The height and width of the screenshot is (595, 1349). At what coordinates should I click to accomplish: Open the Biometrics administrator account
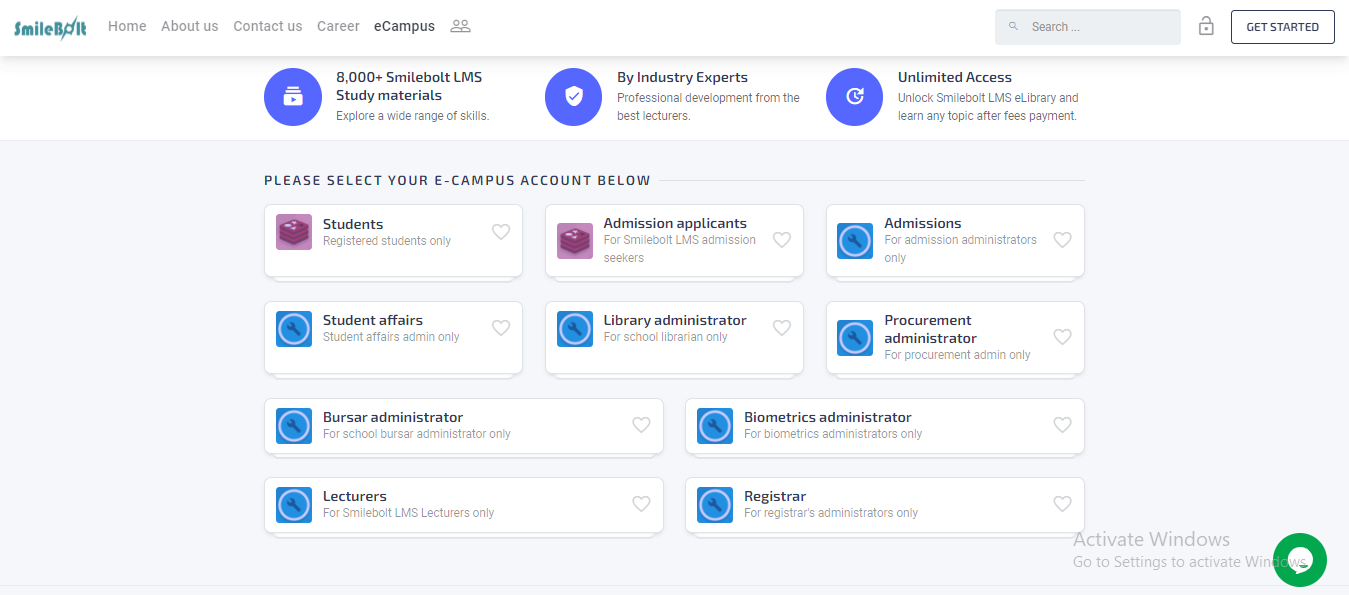click(x=827, y=417)
